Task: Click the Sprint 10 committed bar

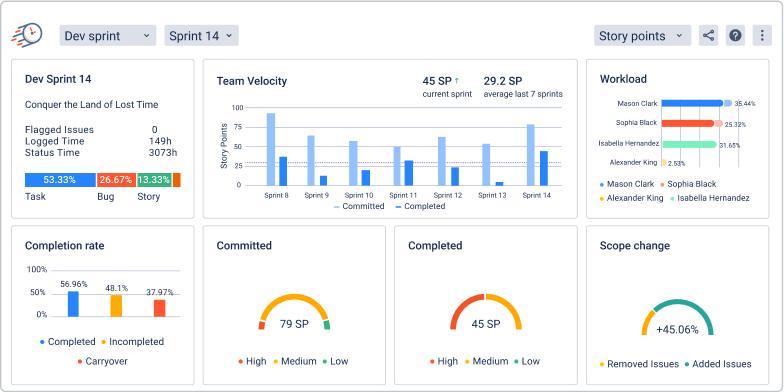Action: point(354,163)
